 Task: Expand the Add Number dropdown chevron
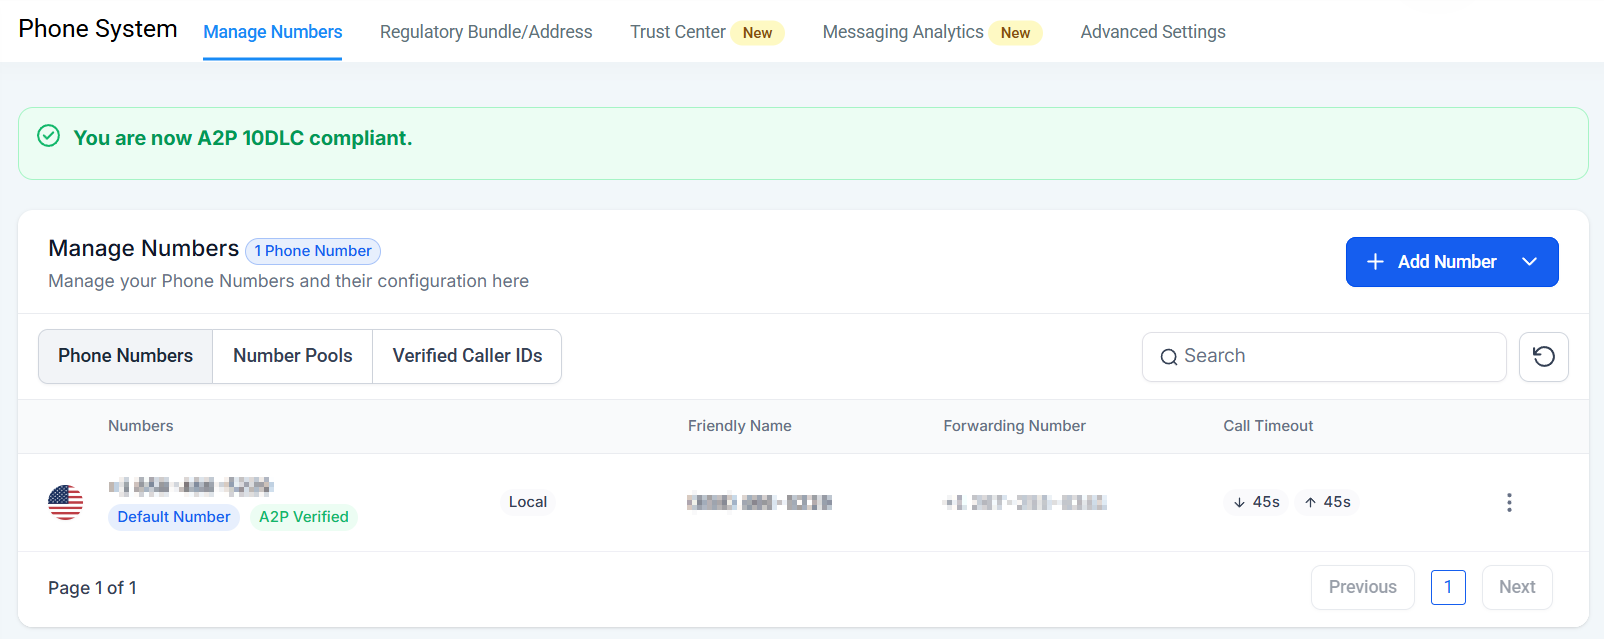coord(1529,262)
